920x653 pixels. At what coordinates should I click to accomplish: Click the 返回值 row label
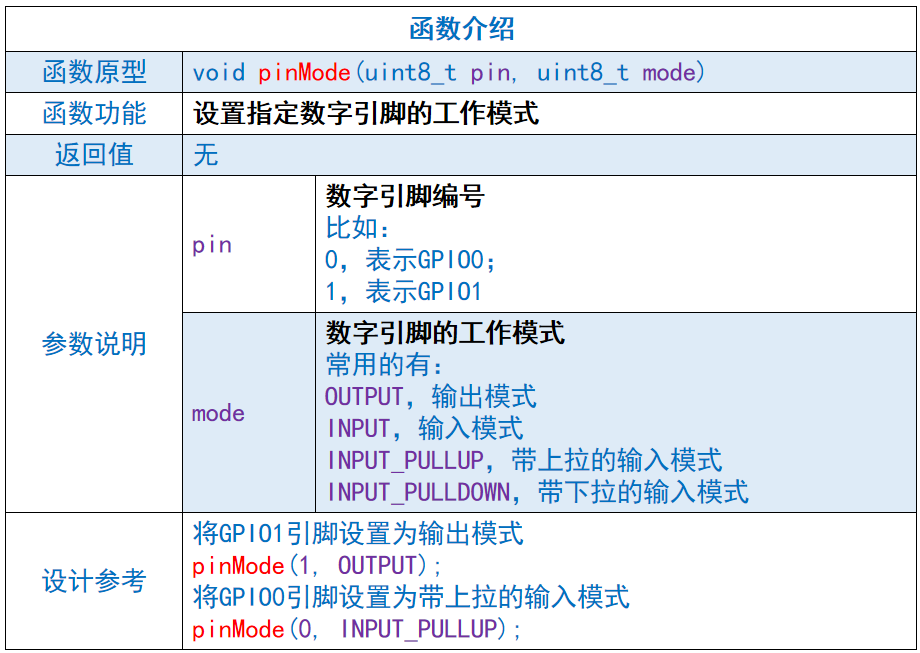click(x=92, y=155)
